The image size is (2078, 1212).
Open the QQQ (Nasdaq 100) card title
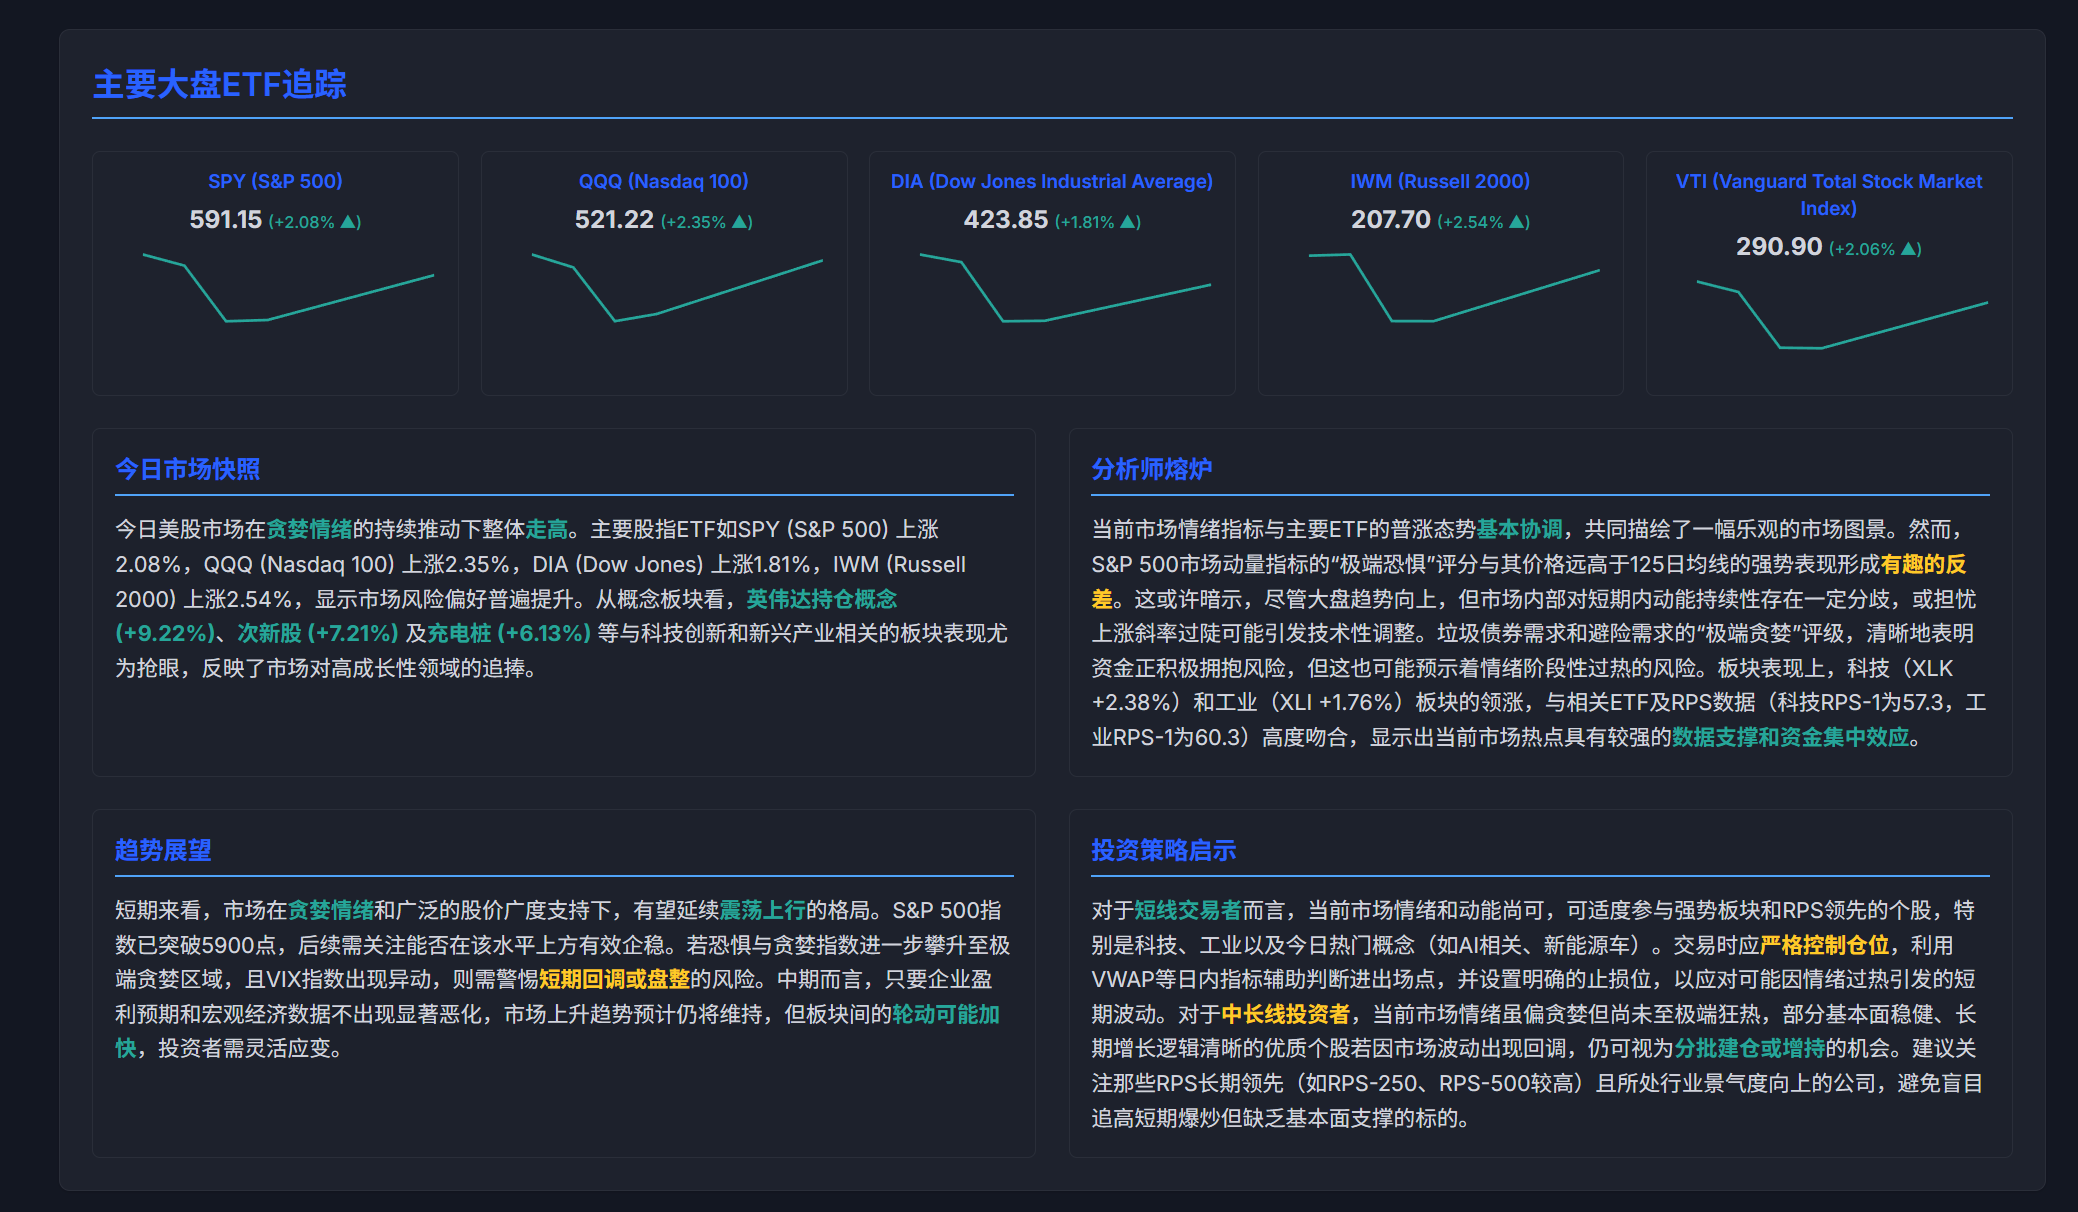[664, 181]
